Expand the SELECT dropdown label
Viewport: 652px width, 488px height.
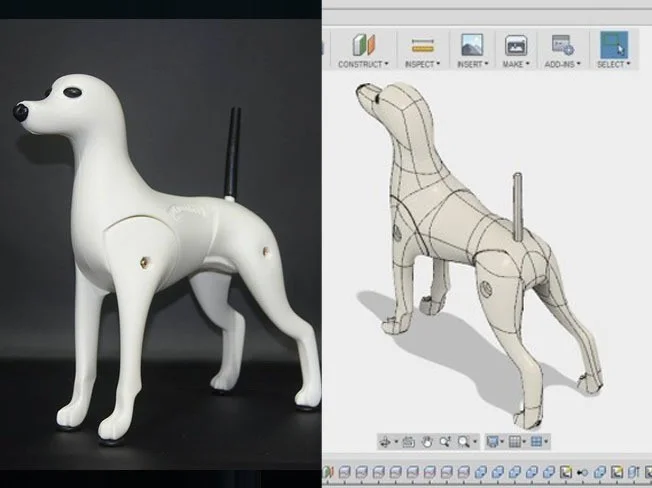[613, 64]
